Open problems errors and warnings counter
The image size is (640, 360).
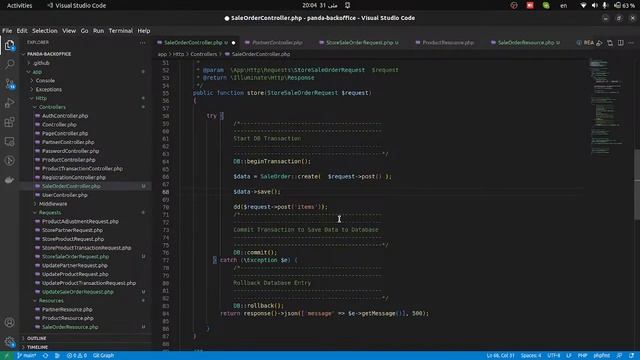77,356
